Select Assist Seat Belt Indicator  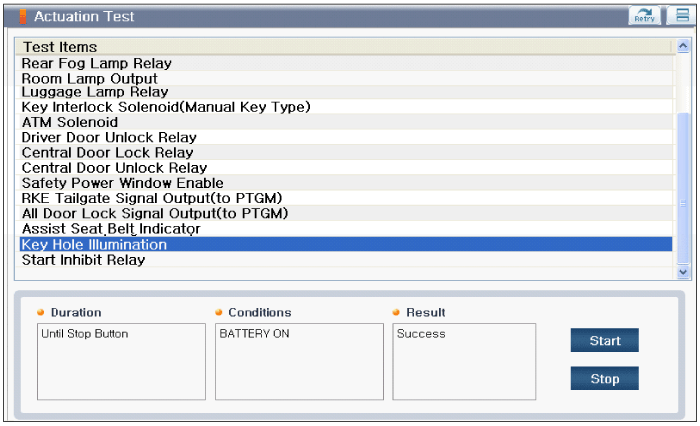coord(111,229)
